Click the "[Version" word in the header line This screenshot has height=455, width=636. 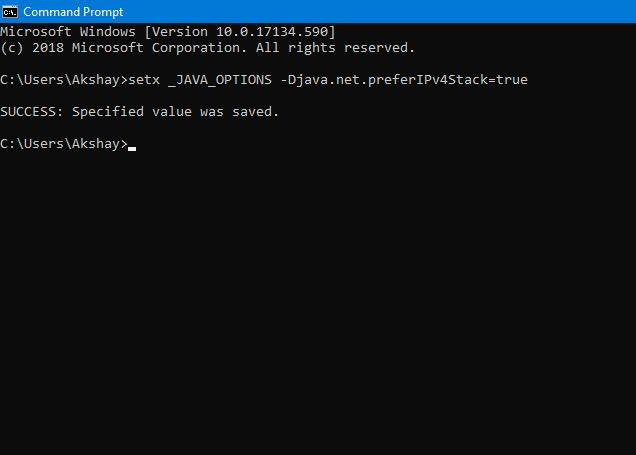[176, 32]
